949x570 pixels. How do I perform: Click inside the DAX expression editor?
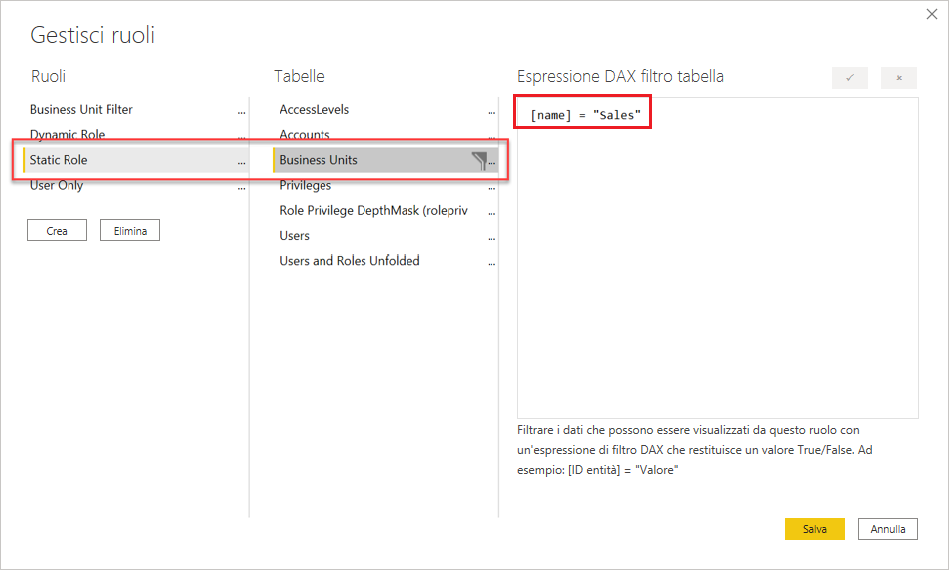coord(717,270)
